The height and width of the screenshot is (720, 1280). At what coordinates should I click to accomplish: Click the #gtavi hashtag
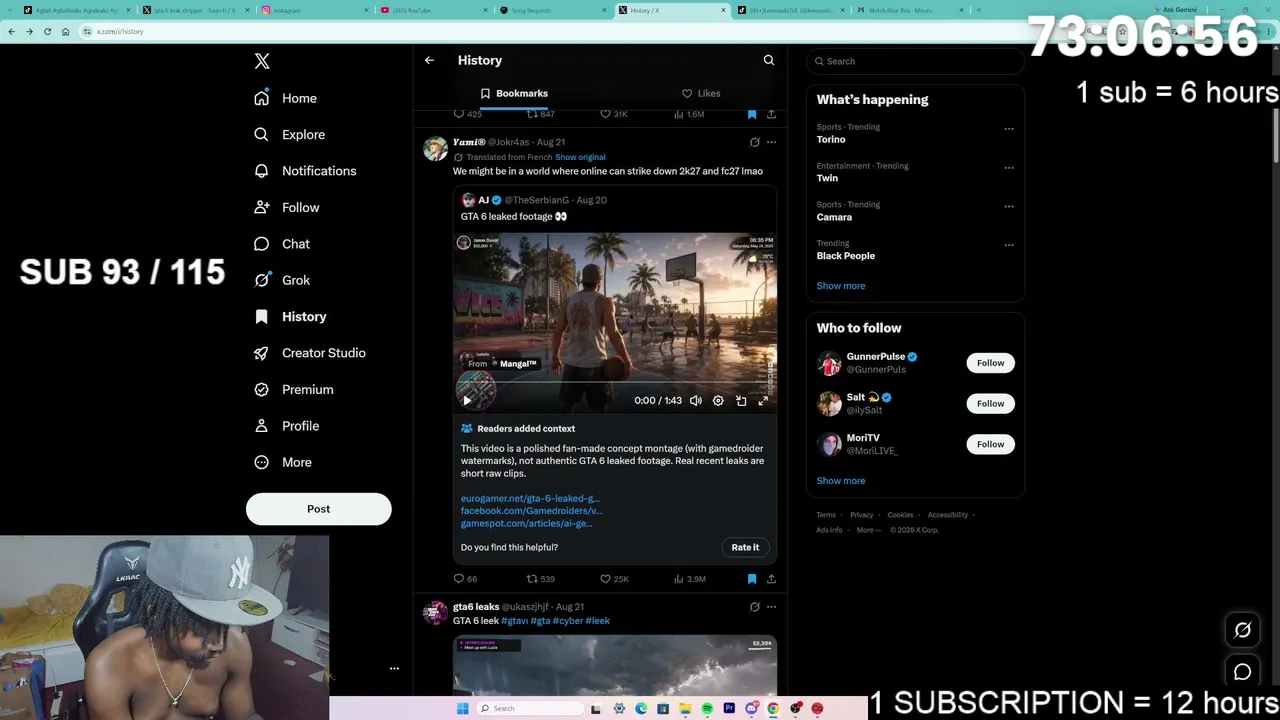pyautogui.click(x=514, y=621)
